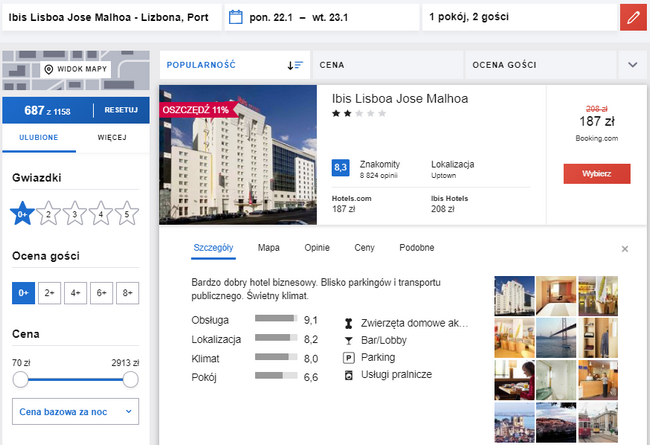The width and height of the screenshot is (650, 445).
Task: Close the hotel details panel
Action: tap(625, 249)
